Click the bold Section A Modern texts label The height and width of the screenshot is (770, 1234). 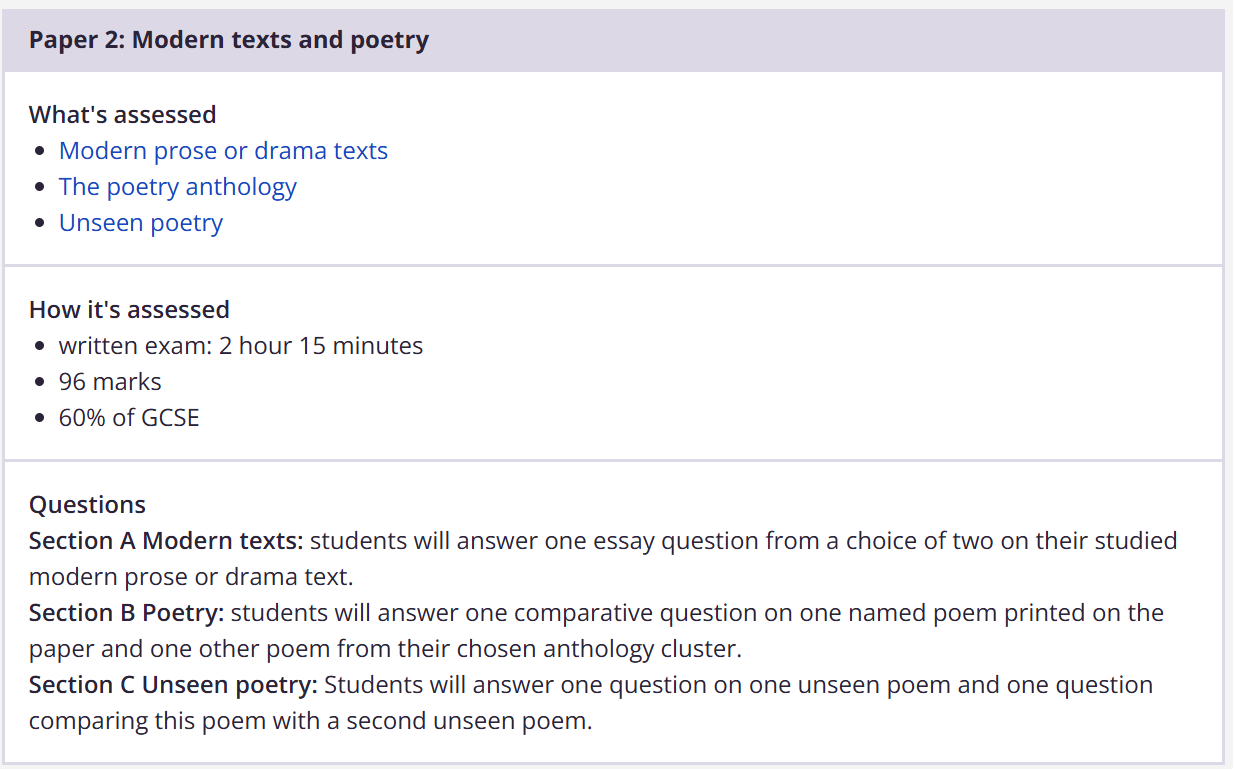pos(165,541)
